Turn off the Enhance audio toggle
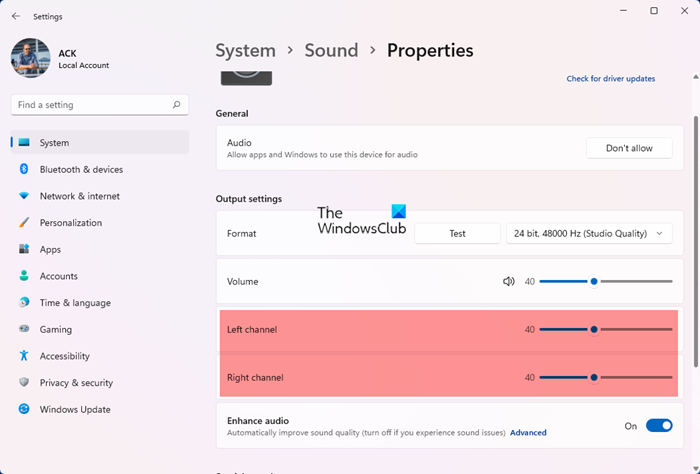 point(659,426)
